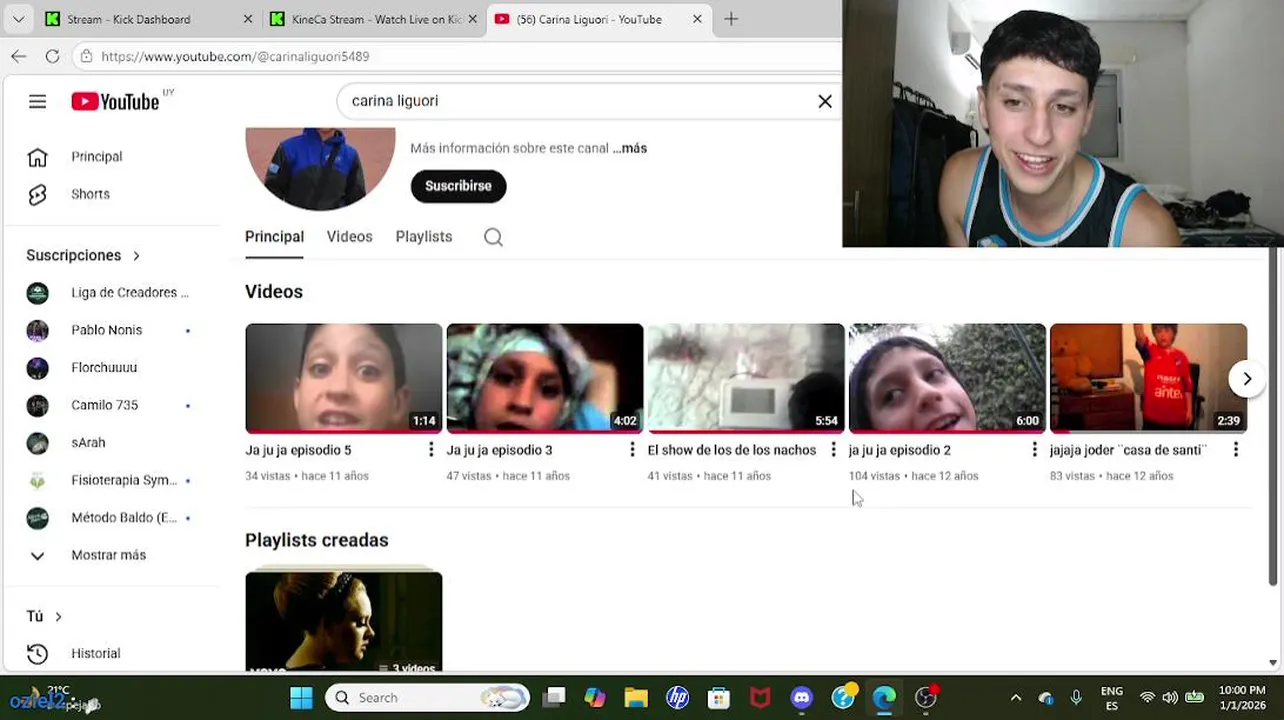Open the Ja ju ja episodio 5 thumbnail
Screen dimensions: 1284x720
[x=343, y=378]
